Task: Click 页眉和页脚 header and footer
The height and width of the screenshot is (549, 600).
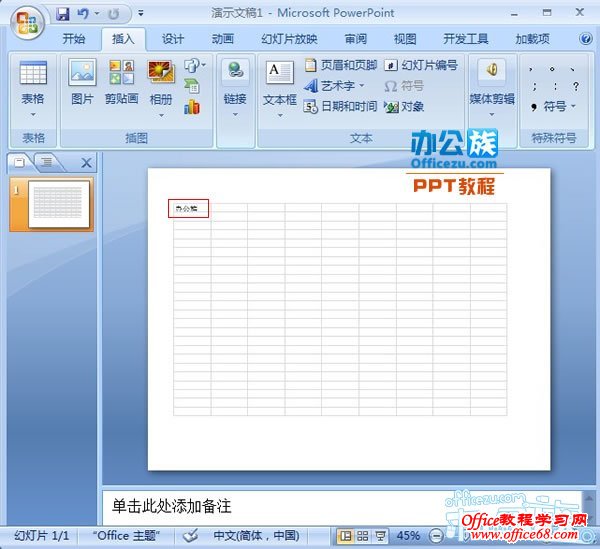Action: click(x=341, y=65)
